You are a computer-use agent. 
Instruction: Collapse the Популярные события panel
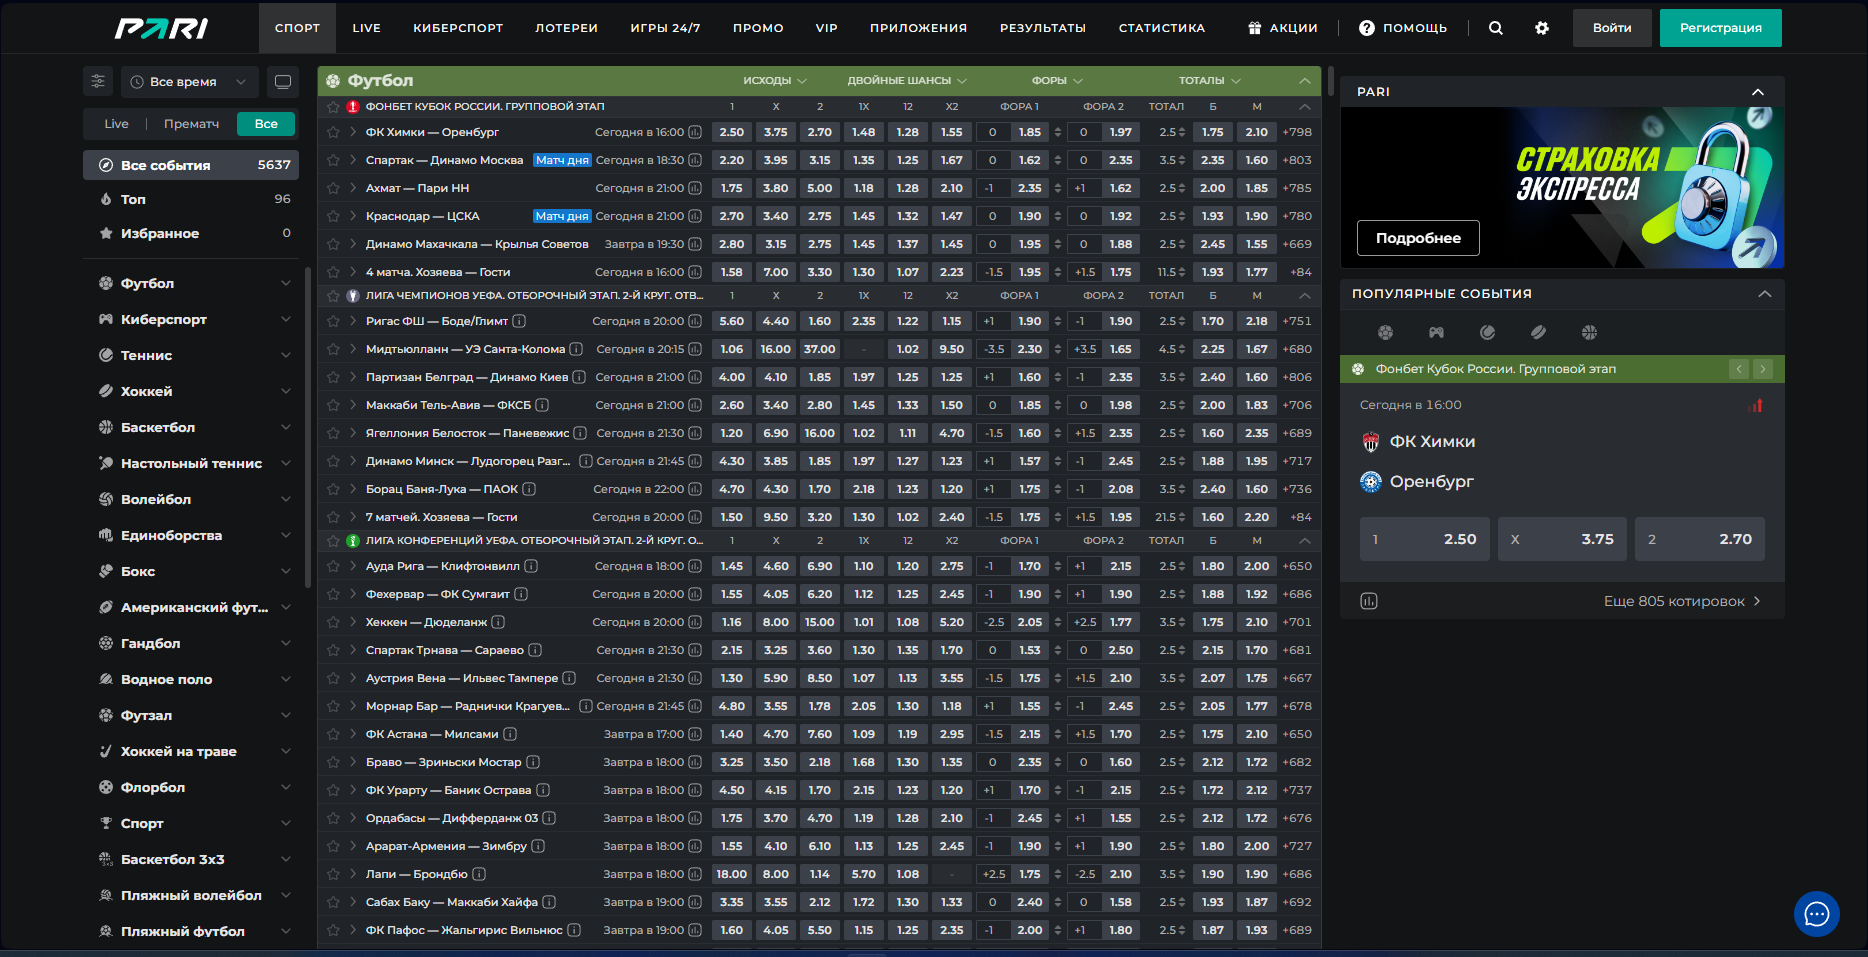(x=1764, y=294)
